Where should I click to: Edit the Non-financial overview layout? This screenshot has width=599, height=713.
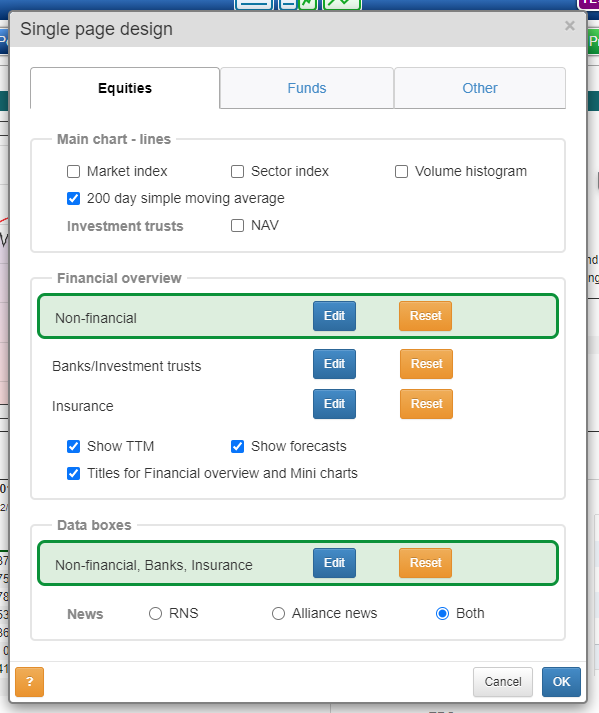pyautogui.click(x=334, y=316)
